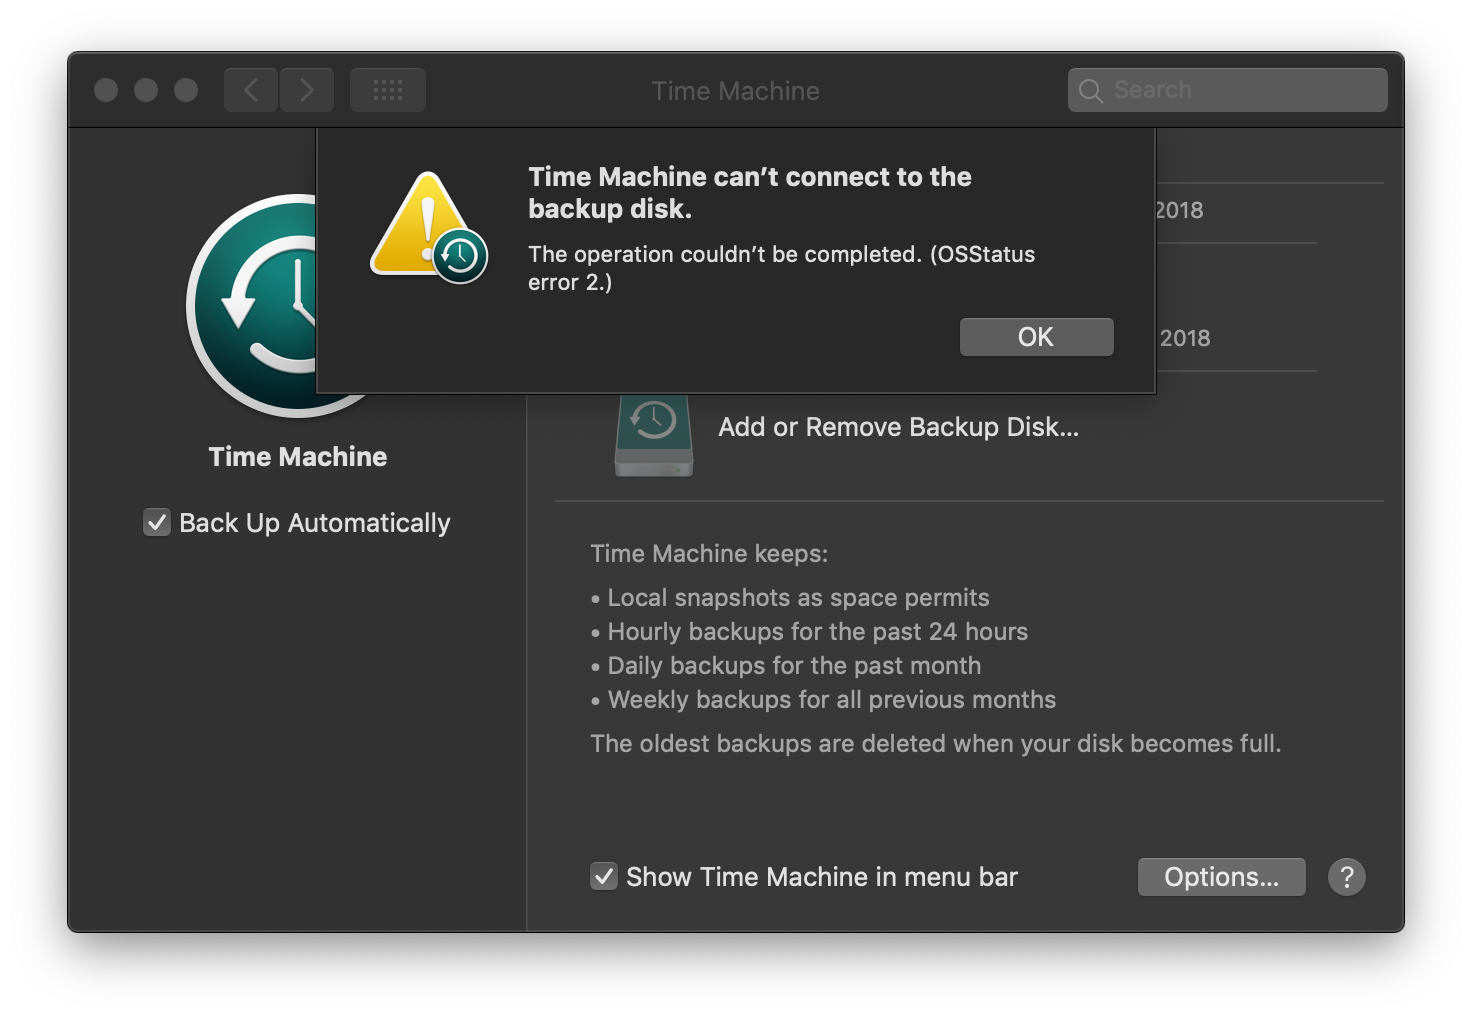1472x1016 pixels.
Task: Click the warning icon in the alert
Action: pos(429,227)
